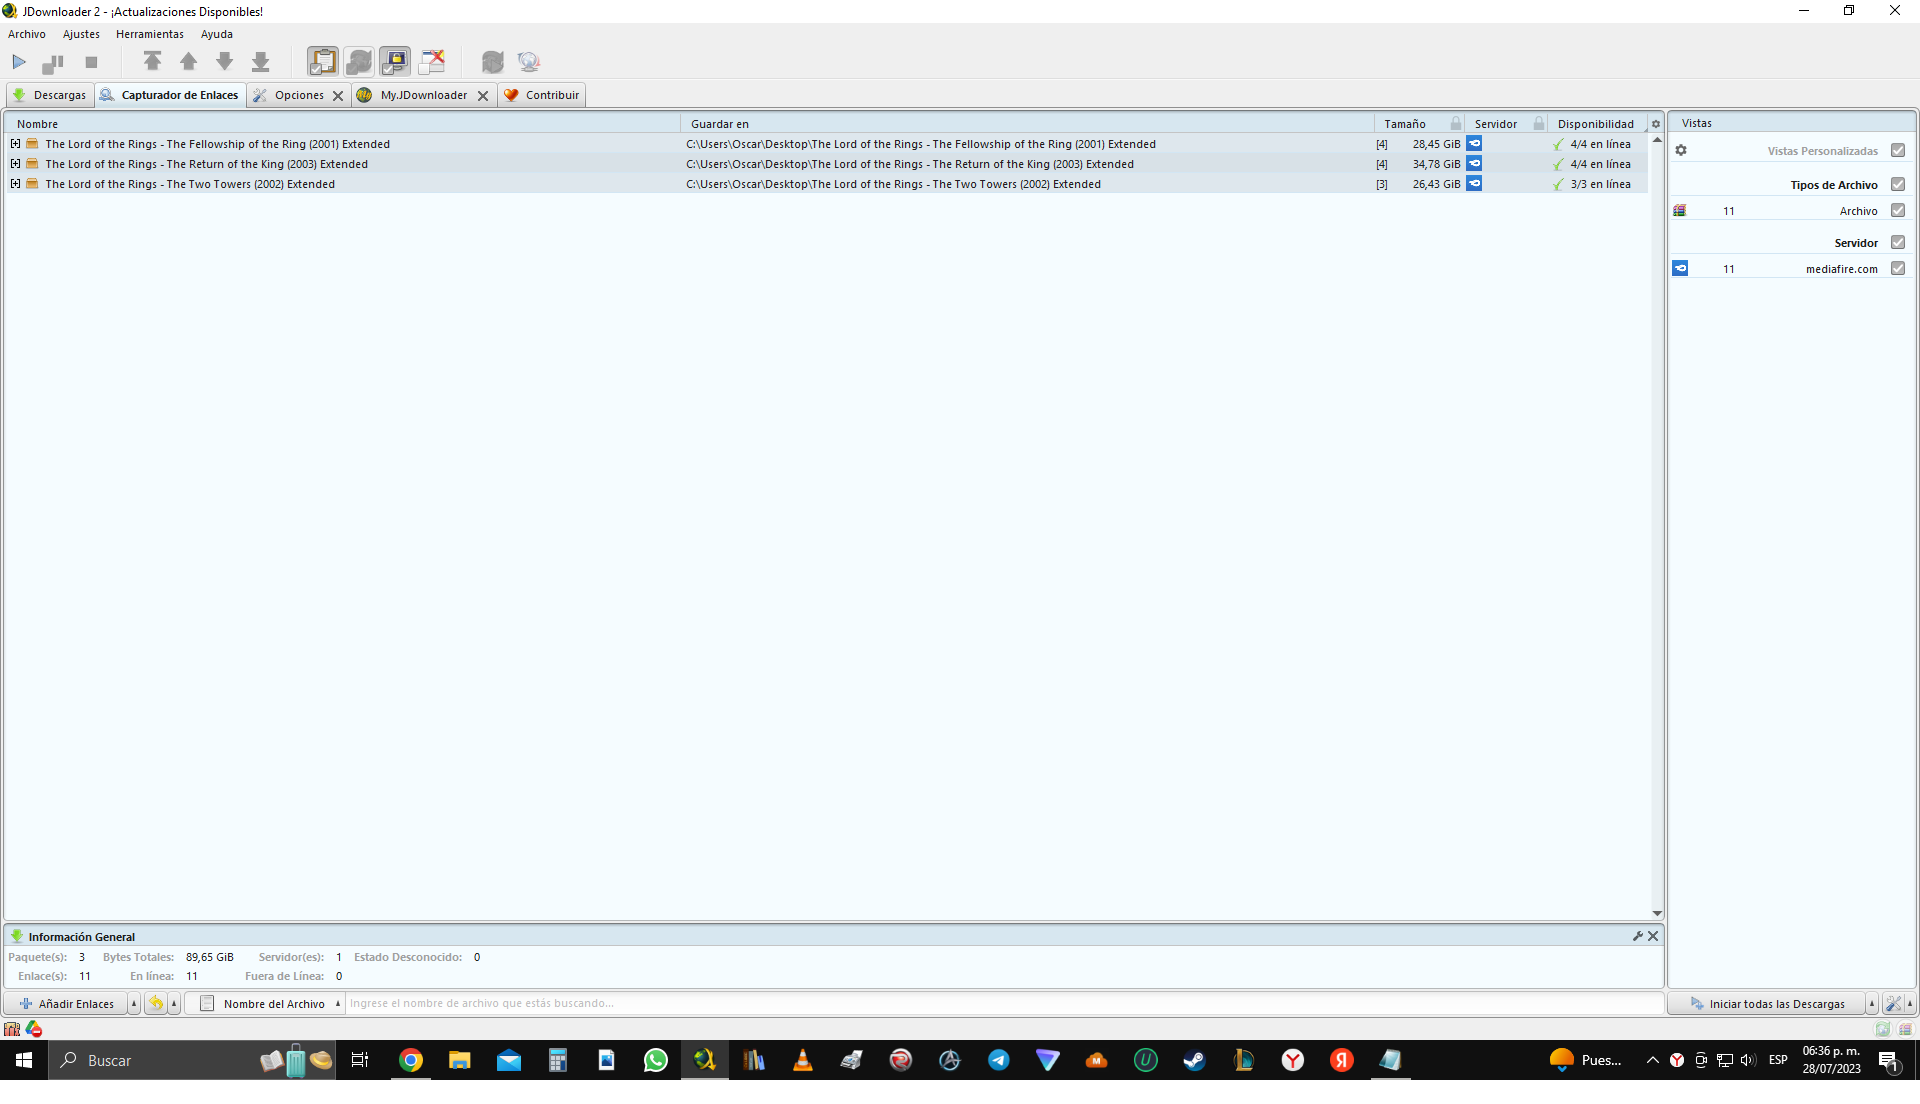Toggle the mediafire.com checkbox

[1898, 269]
